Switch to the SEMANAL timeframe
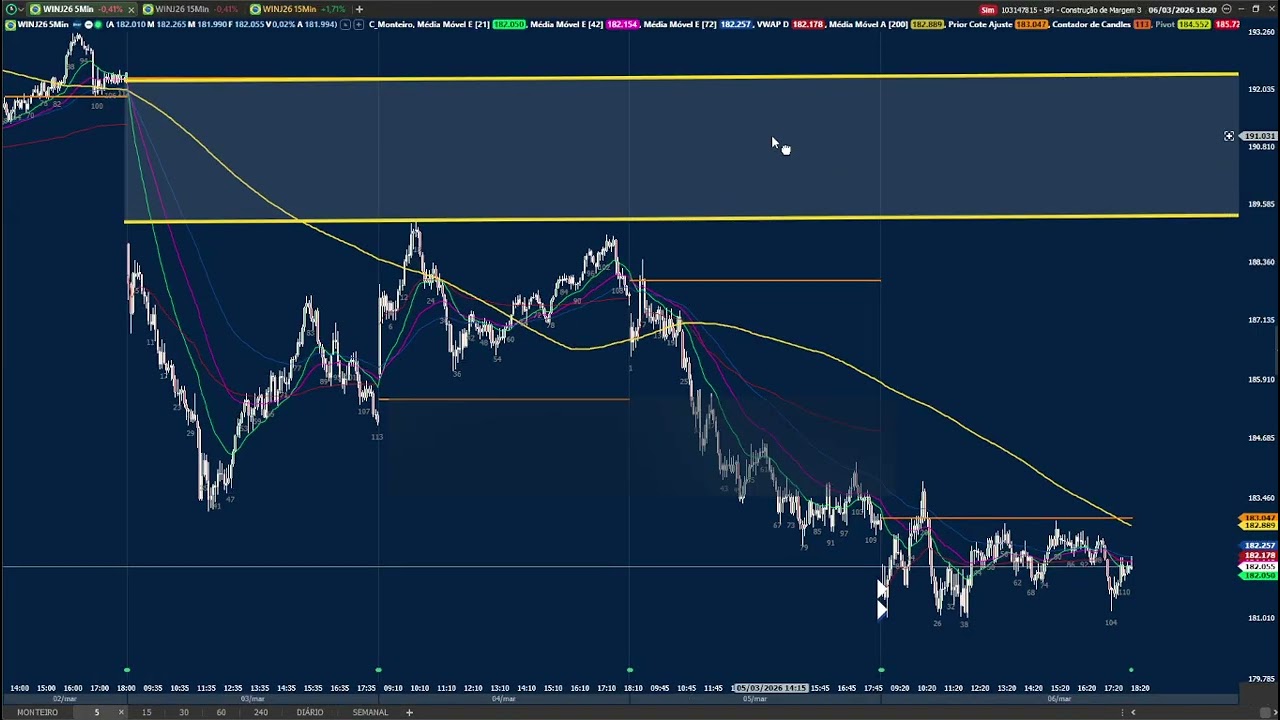The height and width of the screenshot is (720, 1280). 370,712
